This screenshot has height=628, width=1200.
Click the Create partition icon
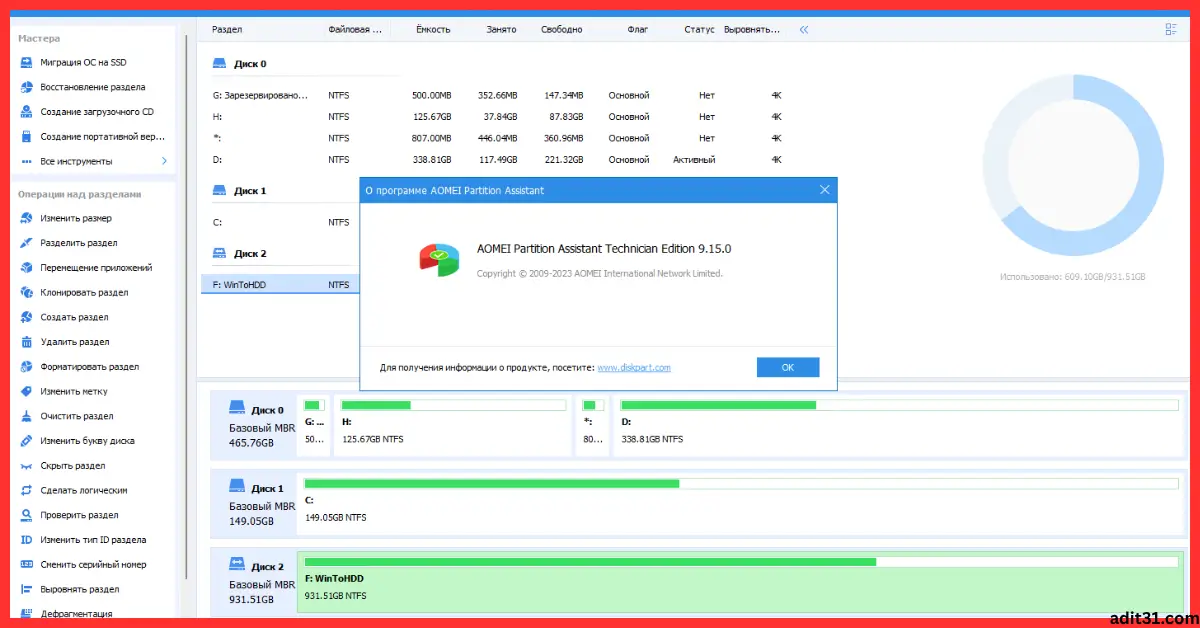tap(28, 317)
